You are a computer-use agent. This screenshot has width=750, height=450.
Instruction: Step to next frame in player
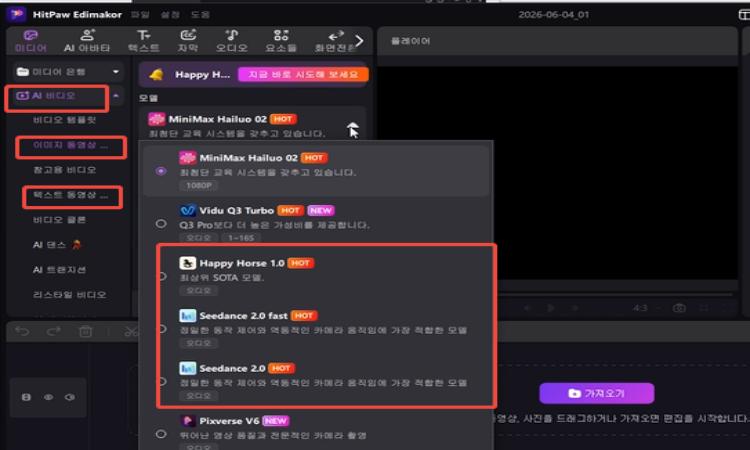[575, 308]
